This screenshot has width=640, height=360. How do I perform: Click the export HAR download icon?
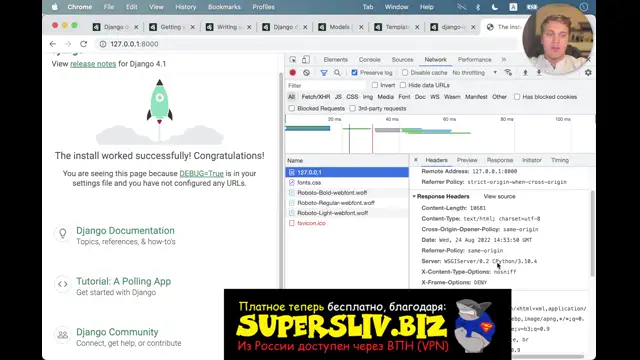pos(539,73)
